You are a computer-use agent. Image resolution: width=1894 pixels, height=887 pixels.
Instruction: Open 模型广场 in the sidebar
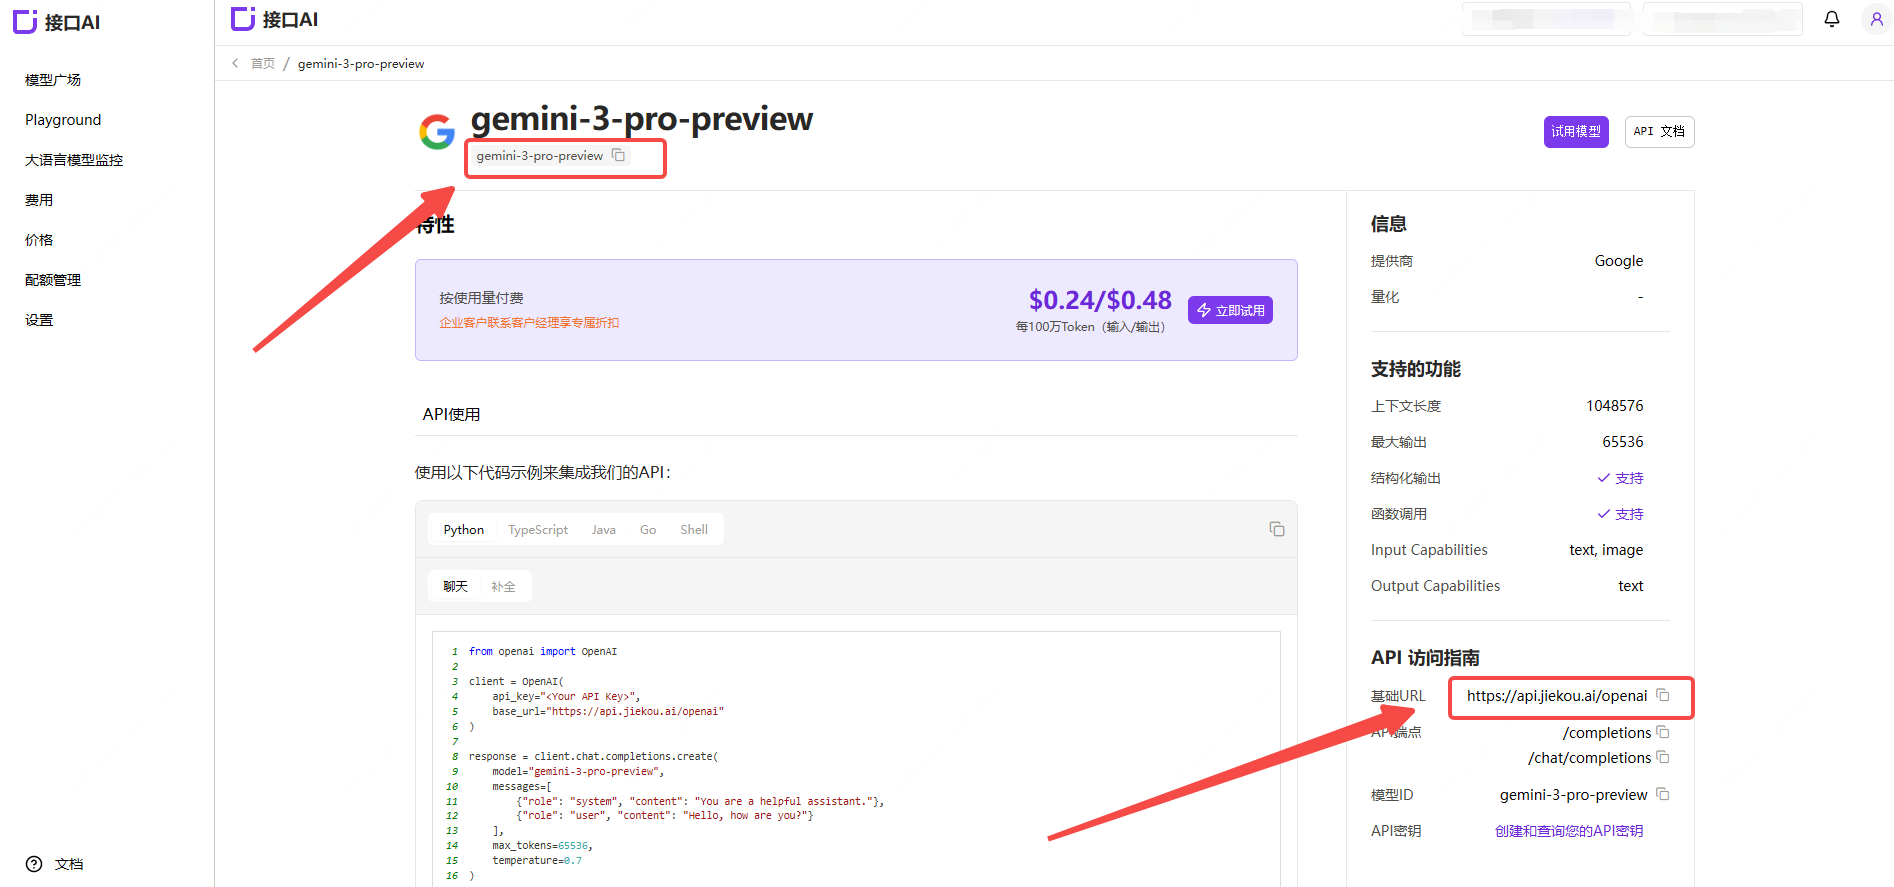tap(53, 80)
